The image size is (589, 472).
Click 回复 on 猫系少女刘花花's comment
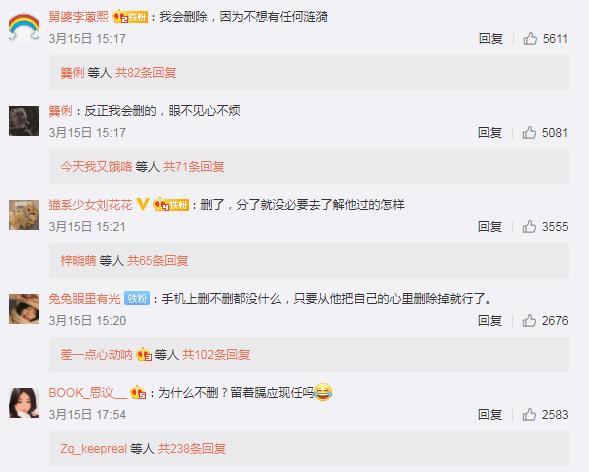490,226
